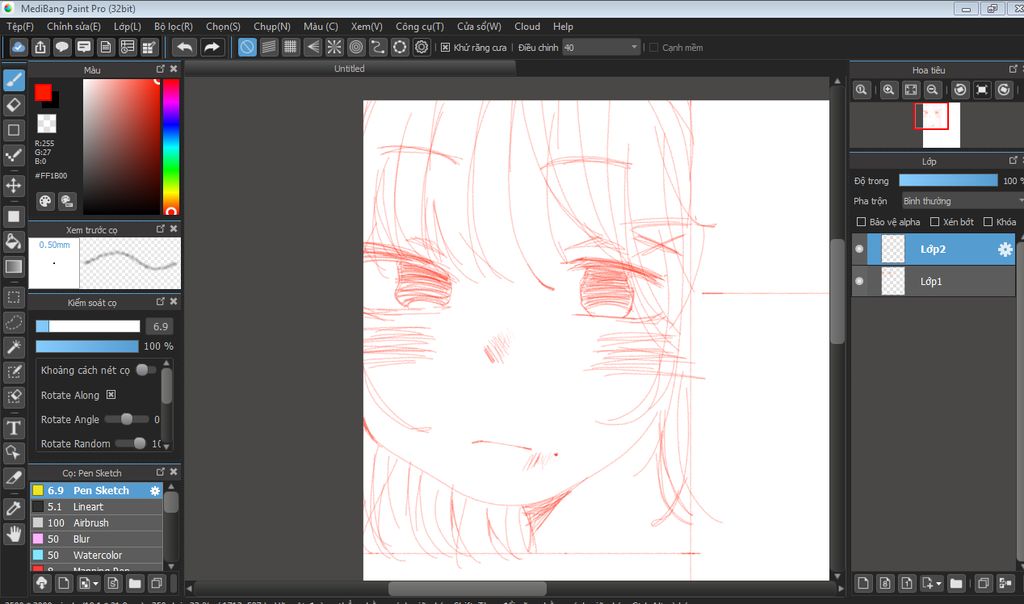Enable Bảo vệ alpha checkbox
This screenshot has height=604, width=1024.
pyautogui.click(x=861, y=222)
